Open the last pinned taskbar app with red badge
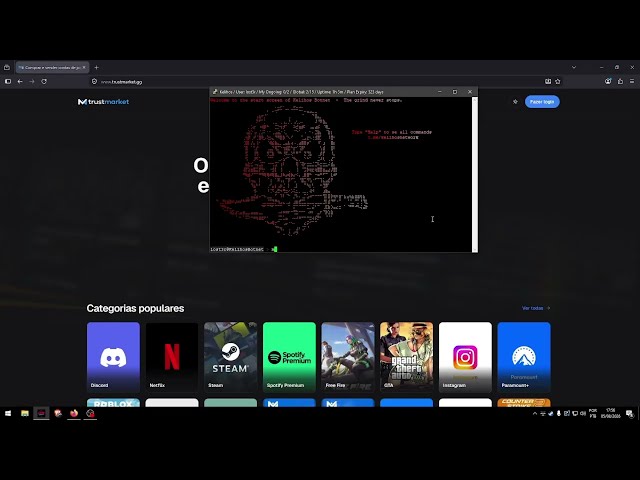 (90, 413)
